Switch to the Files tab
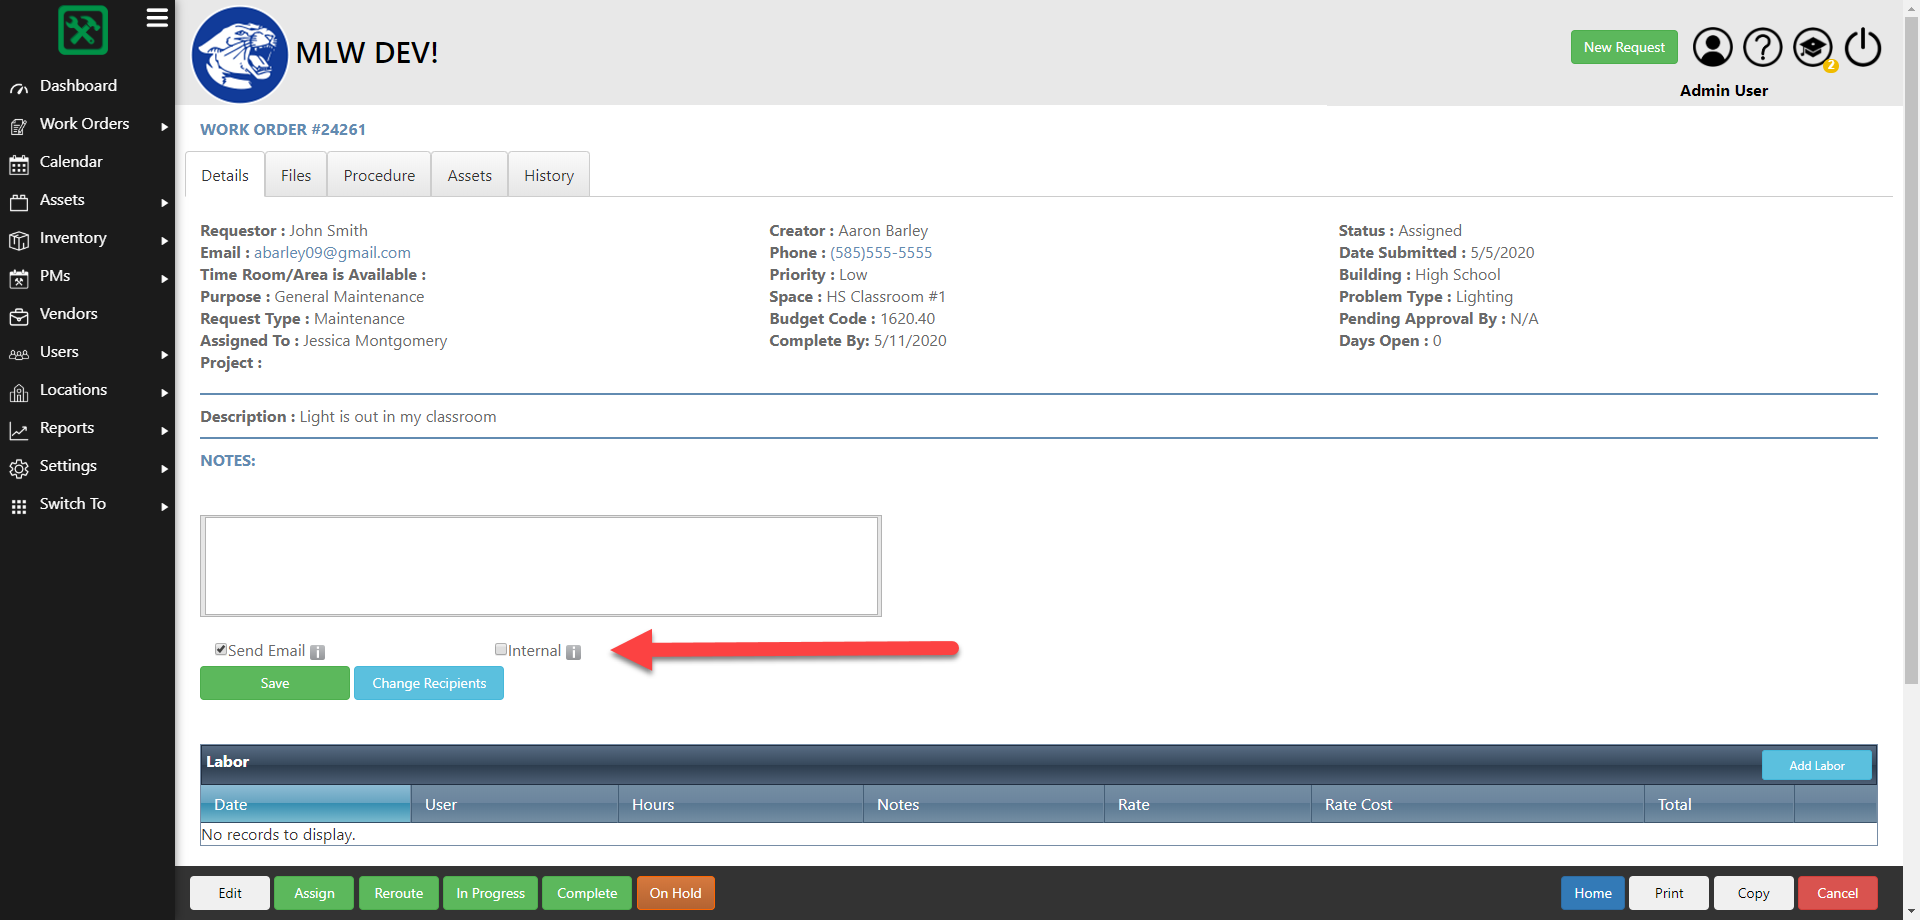Screen dimensions: 1920x920 coord(295,174)
